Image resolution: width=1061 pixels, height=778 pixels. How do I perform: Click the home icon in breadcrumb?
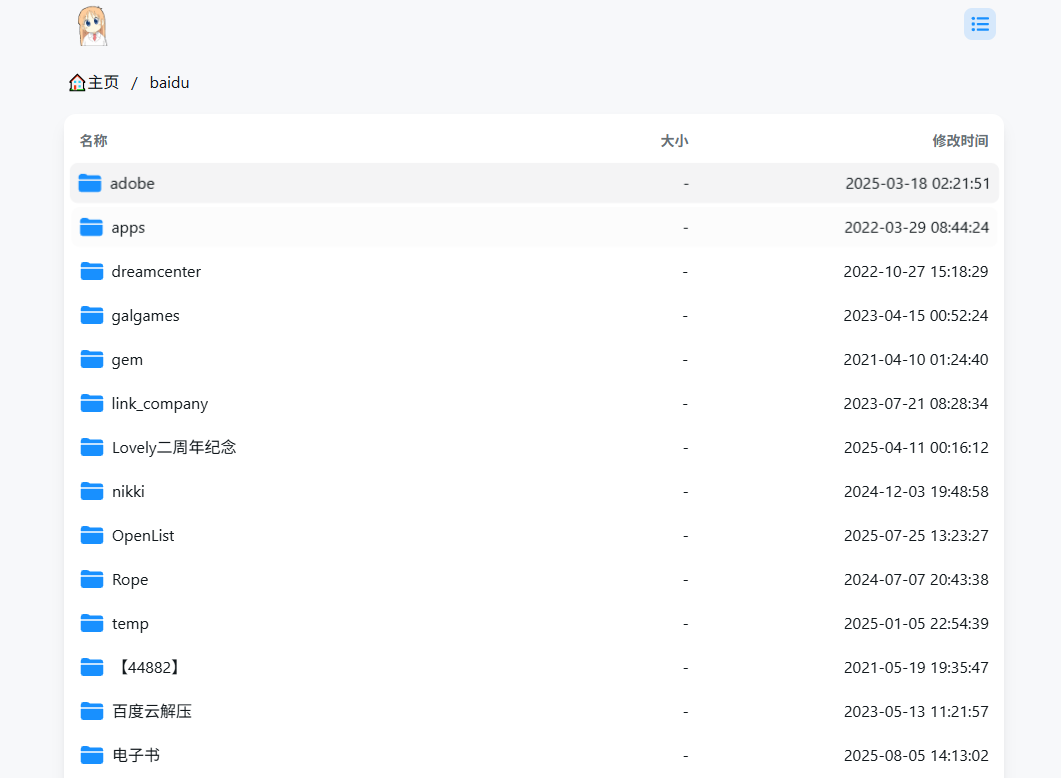(x=77, y=83)
